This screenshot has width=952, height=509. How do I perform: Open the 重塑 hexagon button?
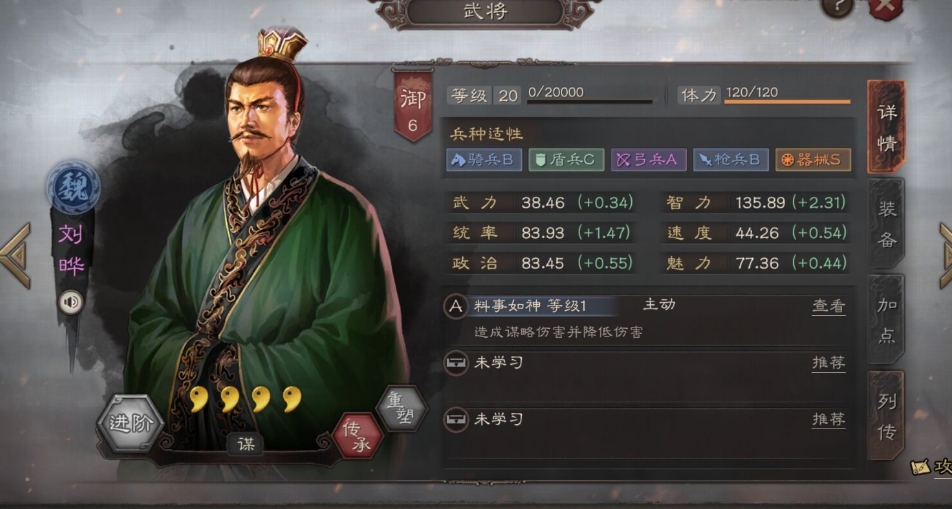pyautogui.click(x=401, y=408)
